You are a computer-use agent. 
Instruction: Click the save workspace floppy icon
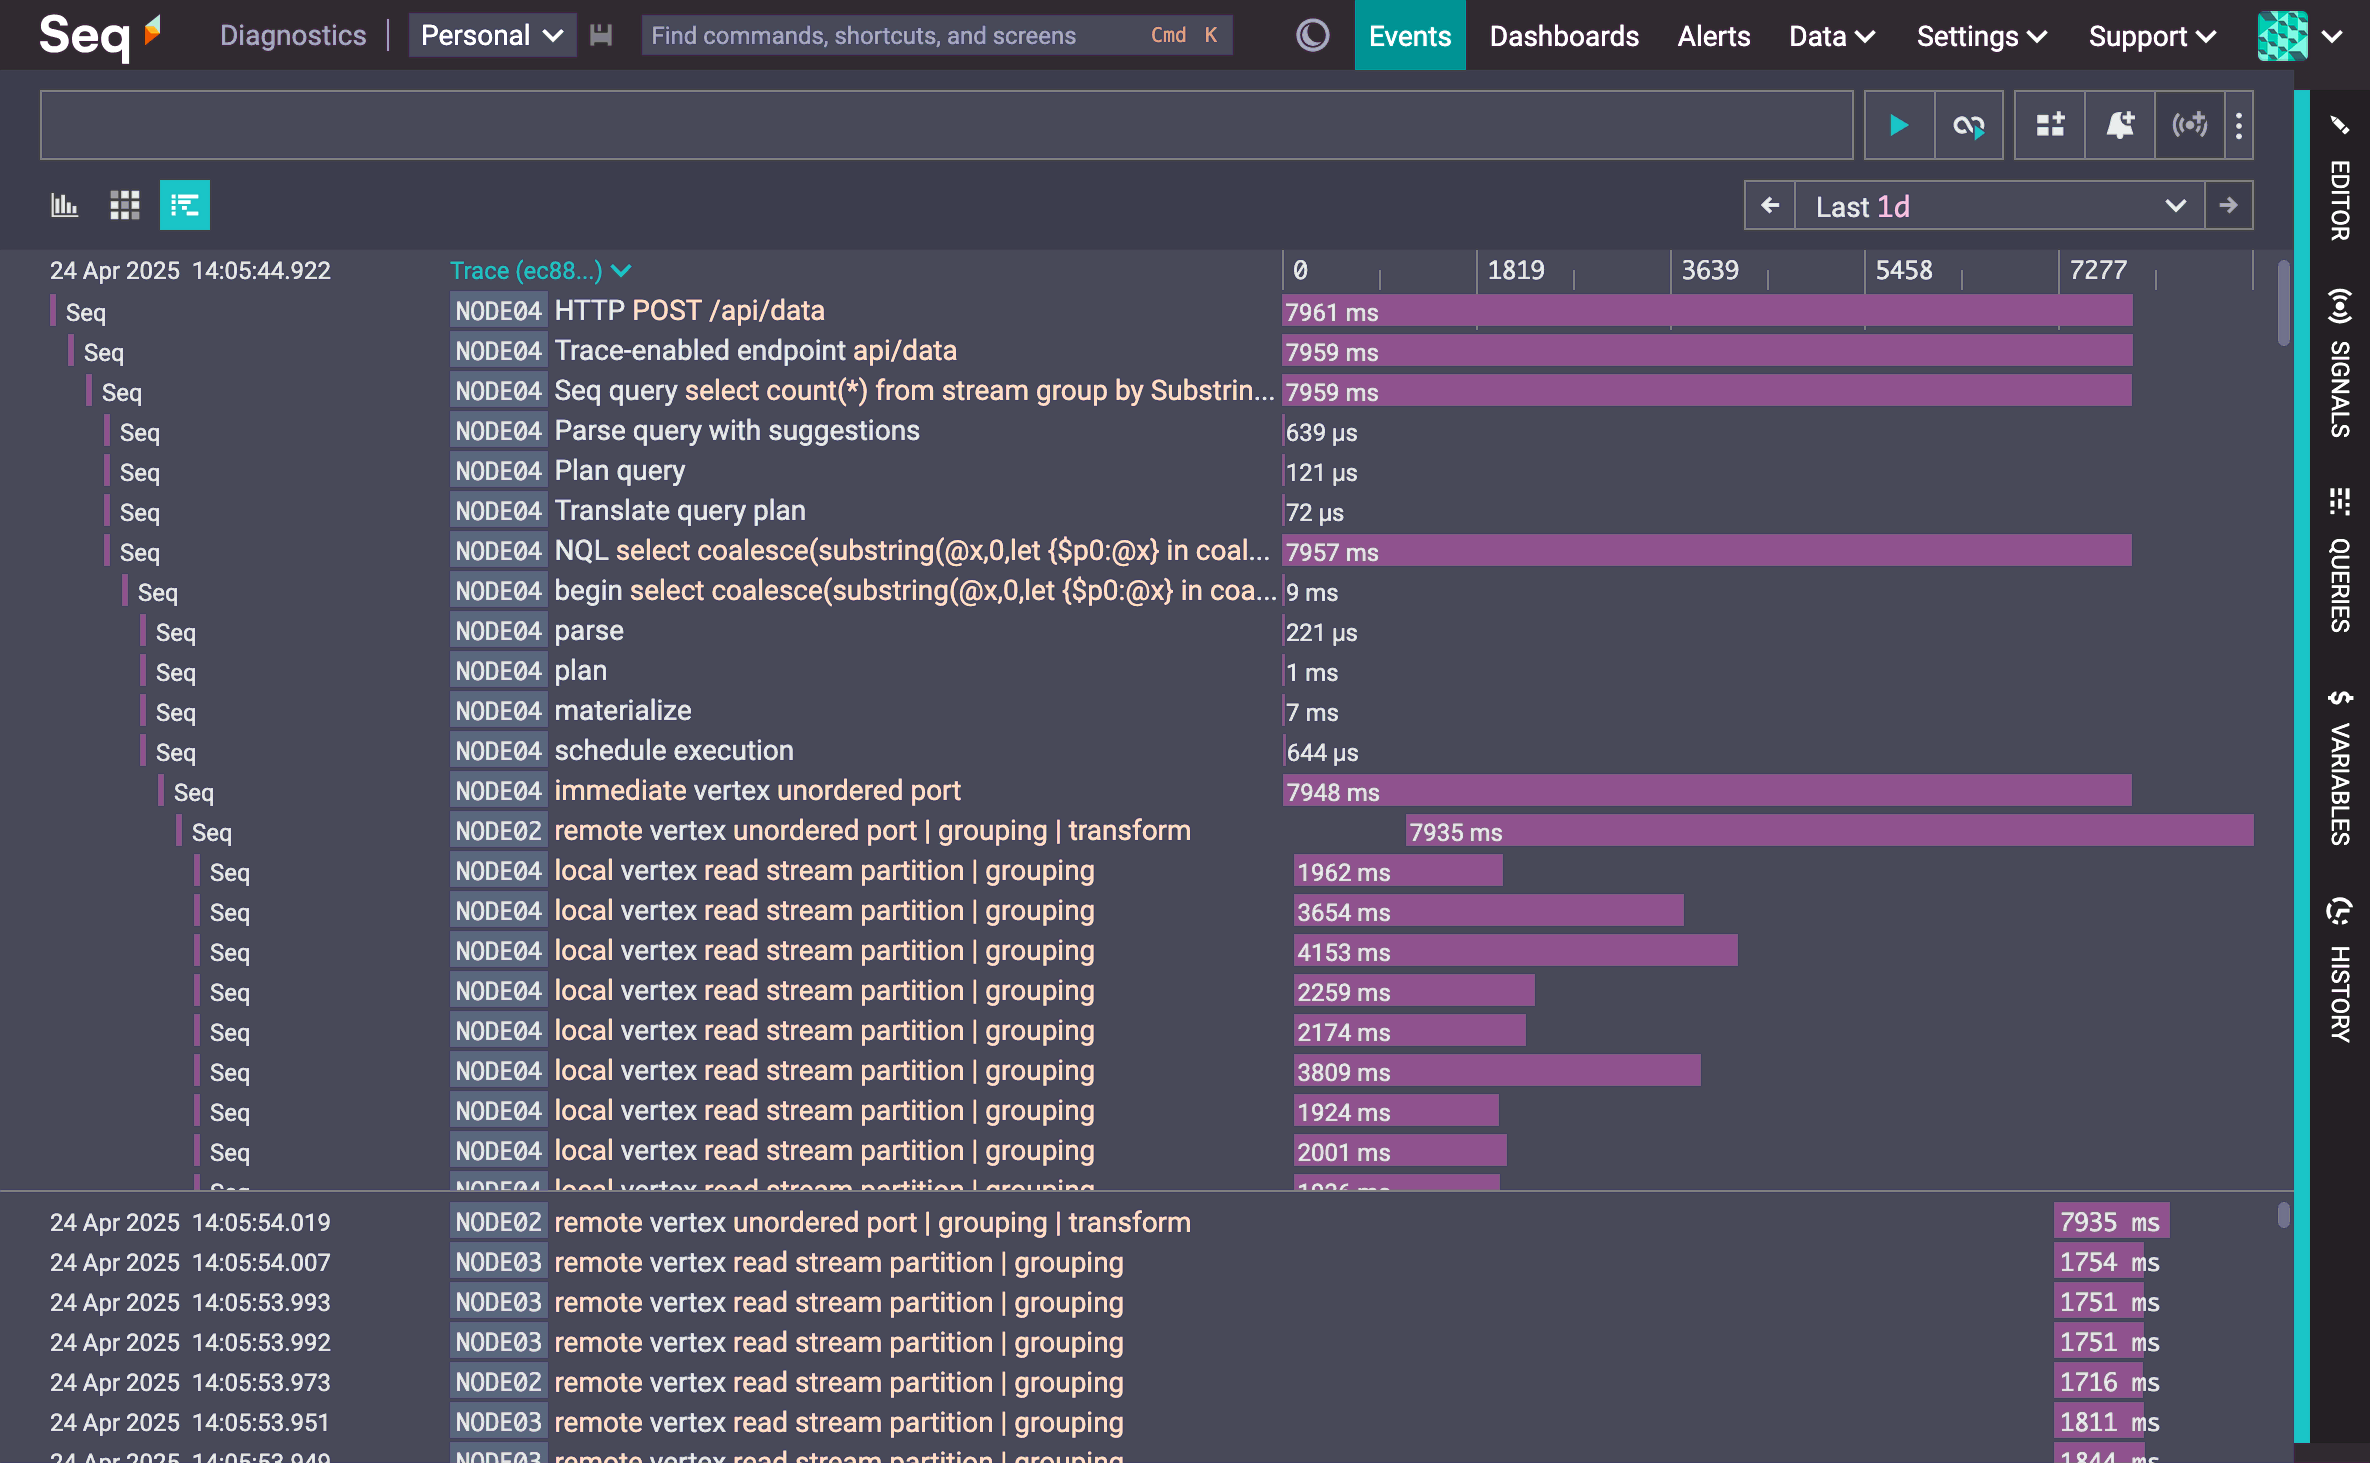click(600, 36)
